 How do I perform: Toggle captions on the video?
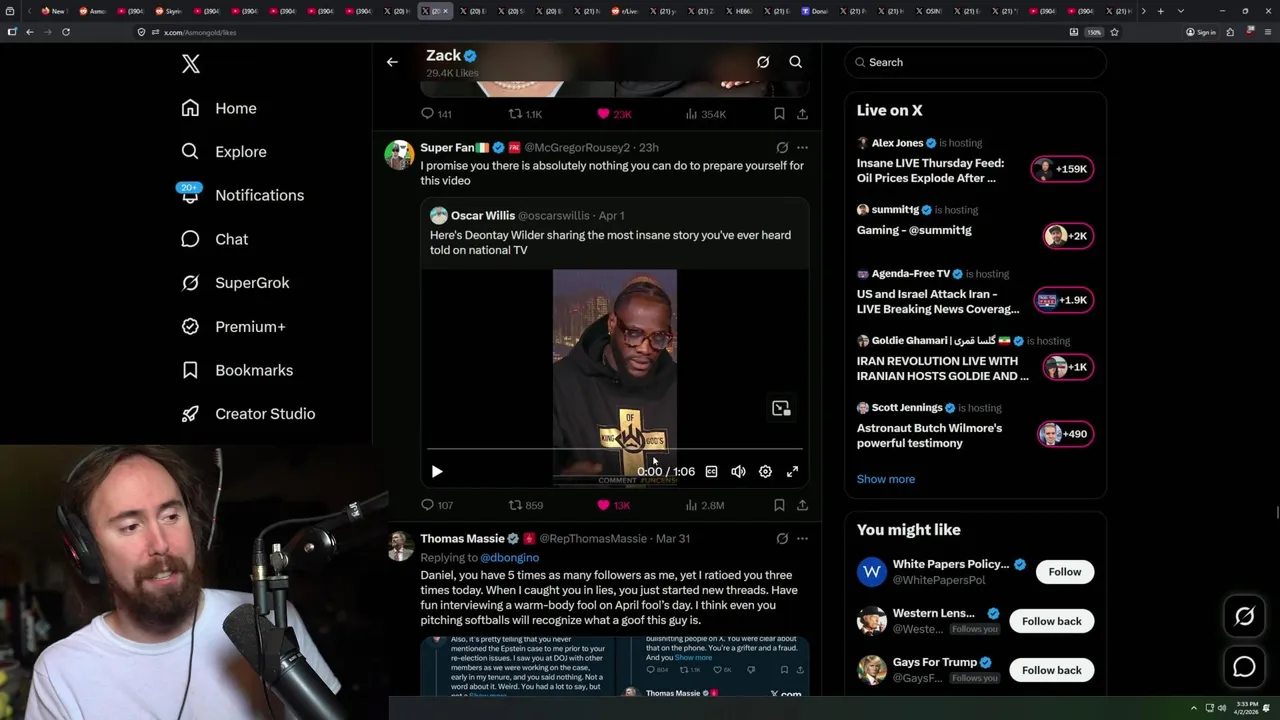click(x=711, y=471)
